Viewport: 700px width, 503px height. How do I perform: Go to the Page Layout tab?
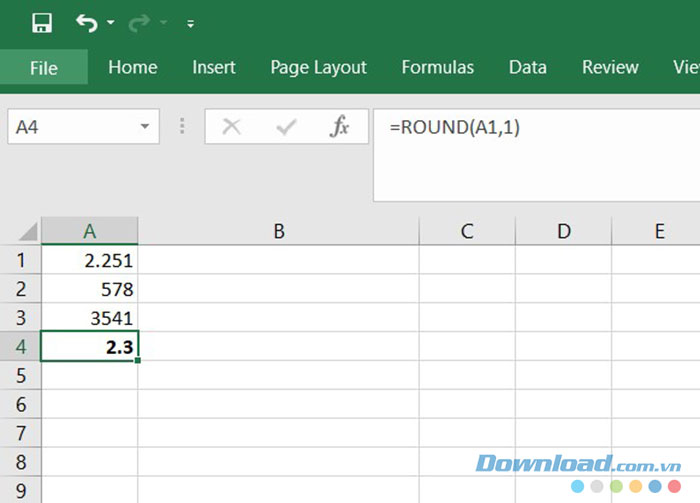click(x=318, y=68)
